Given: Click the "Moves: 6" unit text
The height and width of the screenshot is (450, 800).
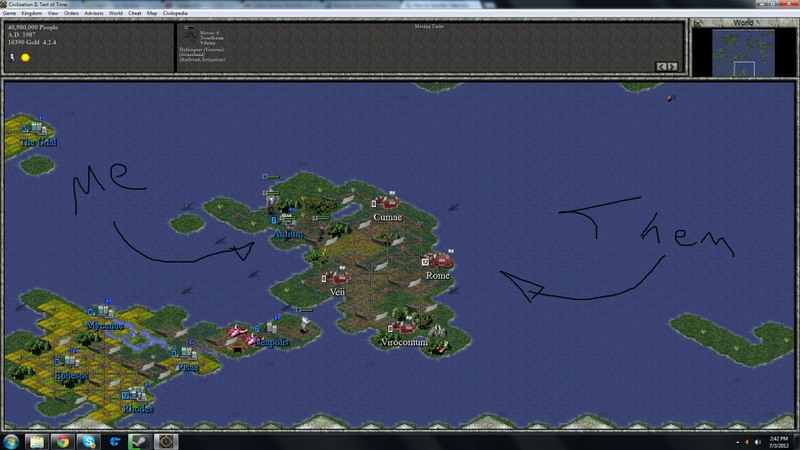Looking at the screenshot, I should point(209,33).
